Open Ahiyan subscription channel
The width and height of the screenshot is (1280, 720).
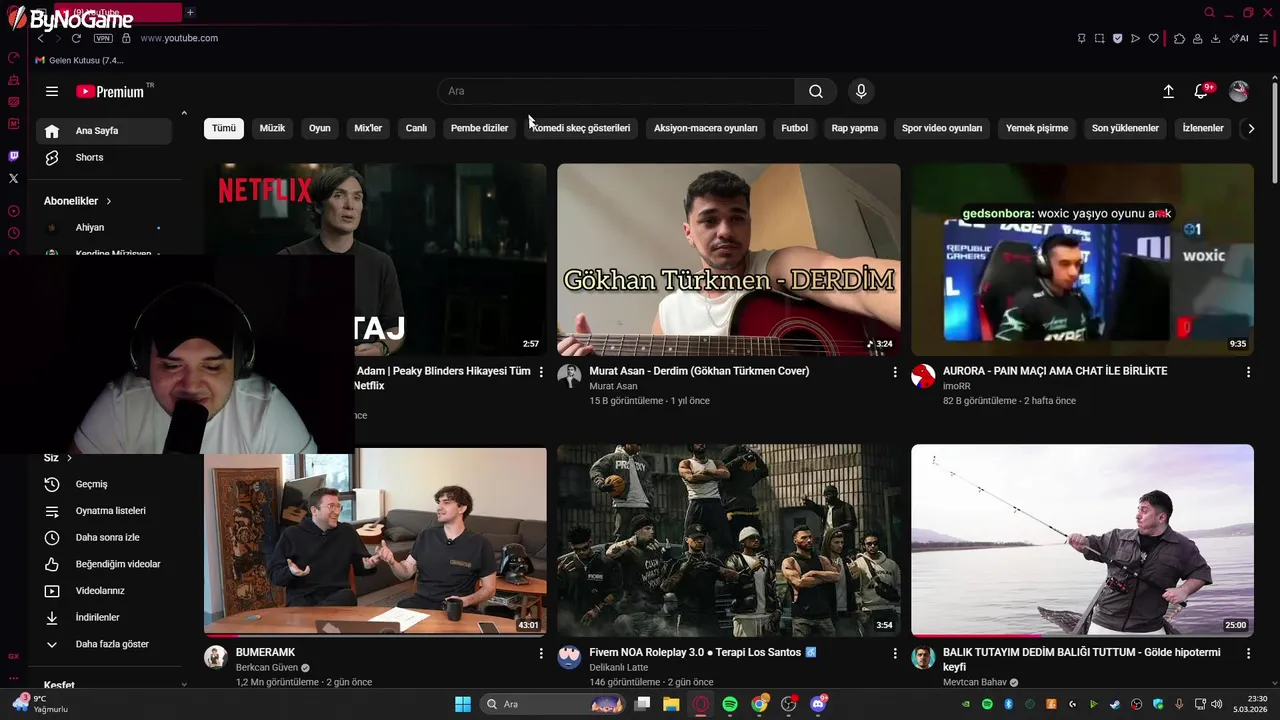tap(105, 228)
